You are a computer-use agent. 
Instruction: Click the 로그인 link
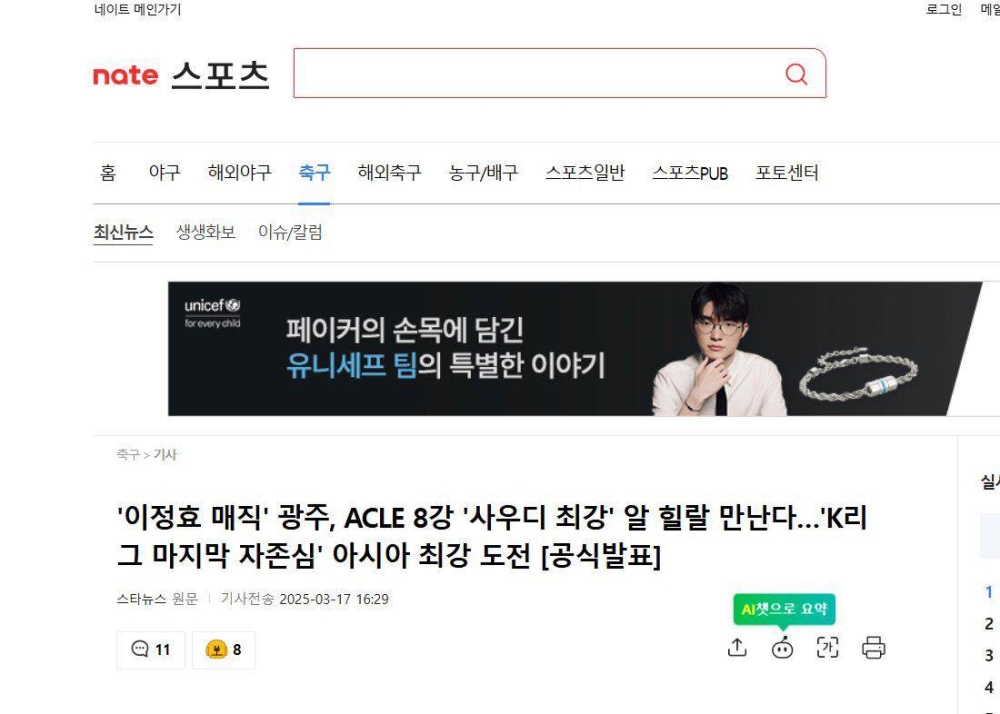pyautogui.click(x=943, y=10)
